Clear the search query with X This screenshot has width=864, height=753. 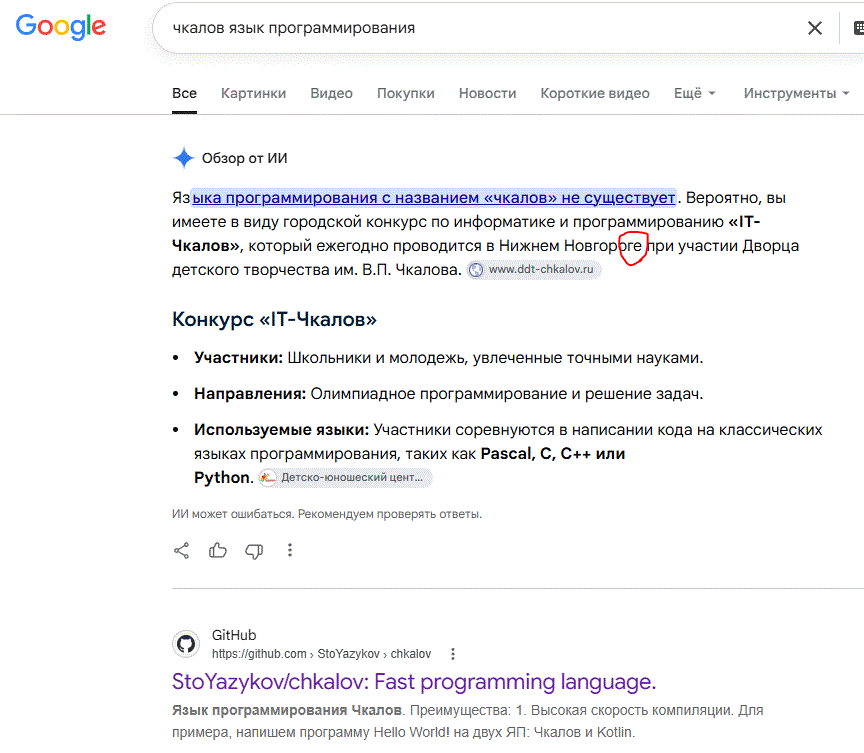tap(814, 28)
